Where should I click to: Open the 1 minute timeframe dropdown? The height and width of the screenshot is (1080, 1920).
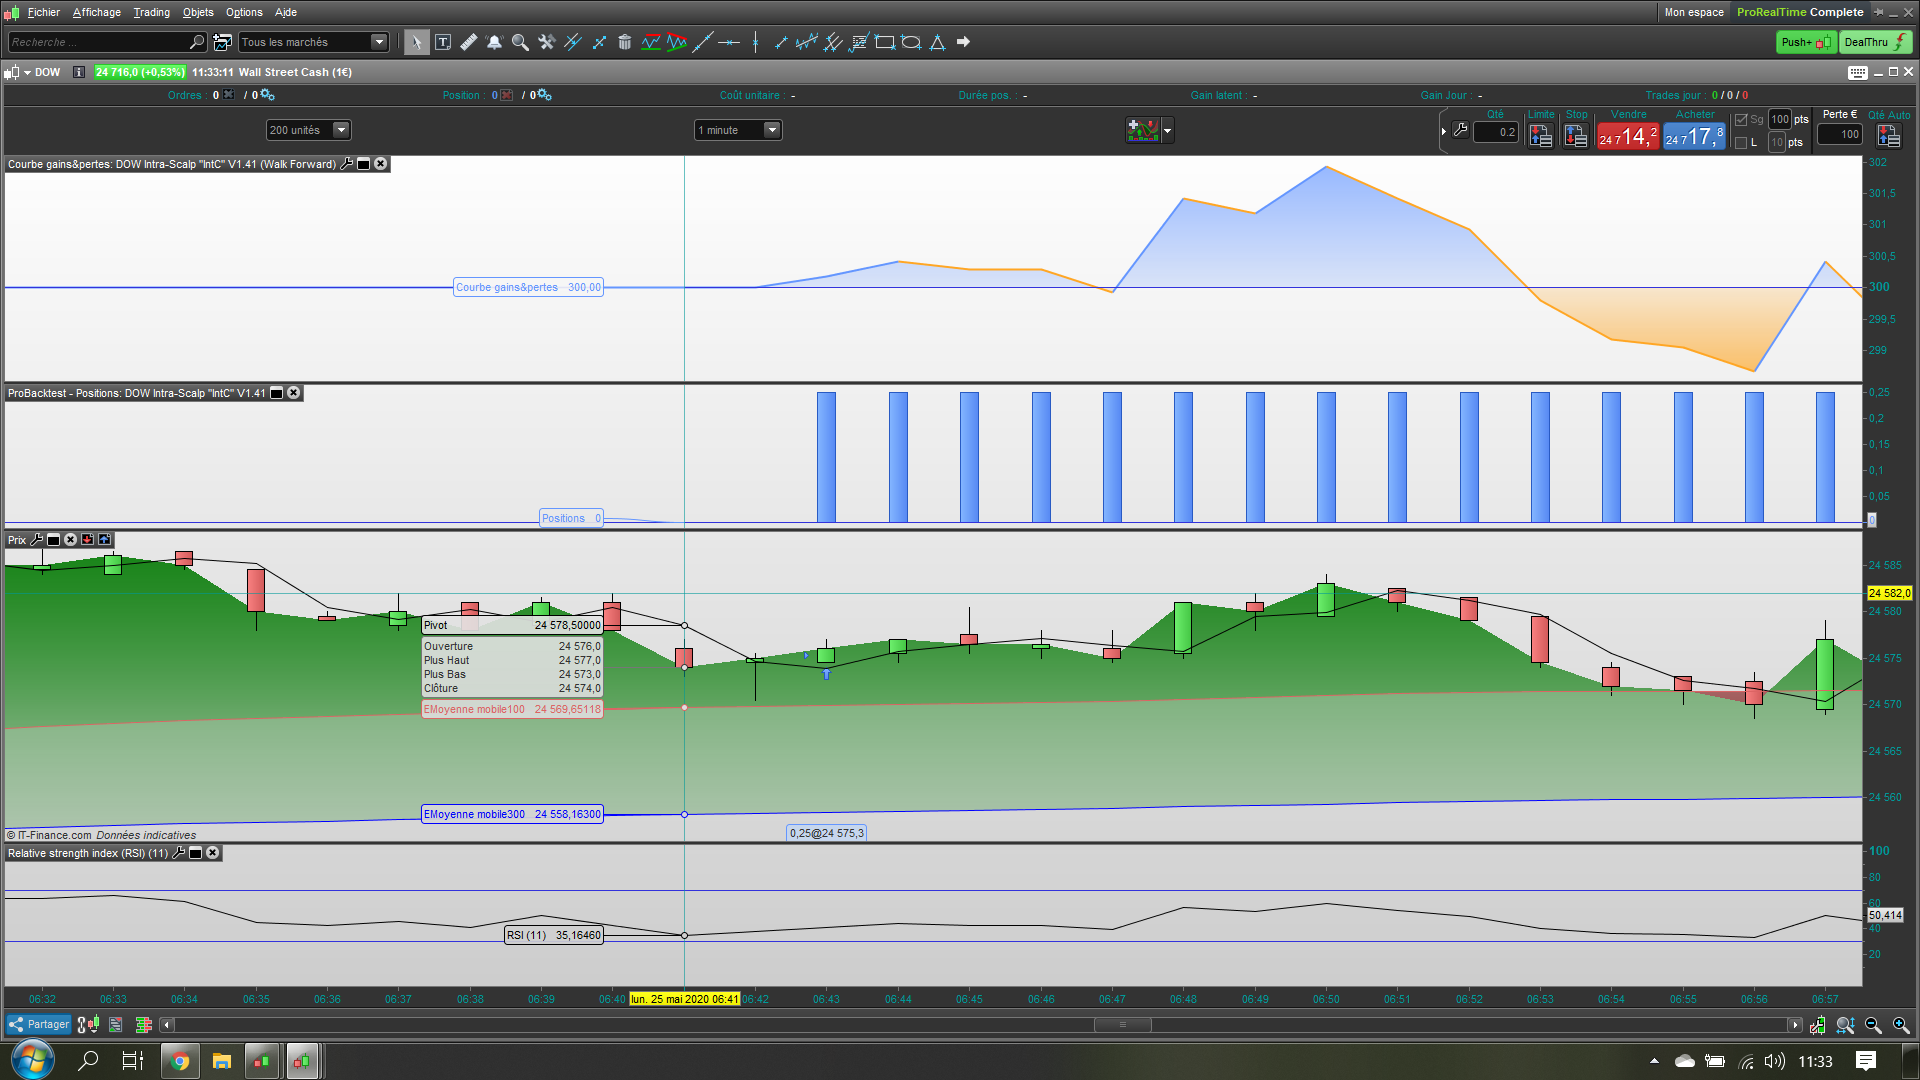pyautogui.click(x=772, y=130)
